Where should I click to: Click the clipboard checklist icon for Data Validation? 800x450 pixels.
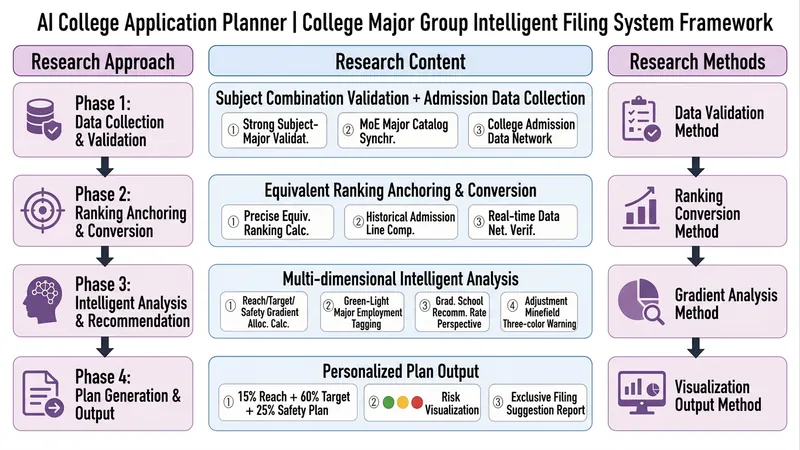[x=641, y=119]
